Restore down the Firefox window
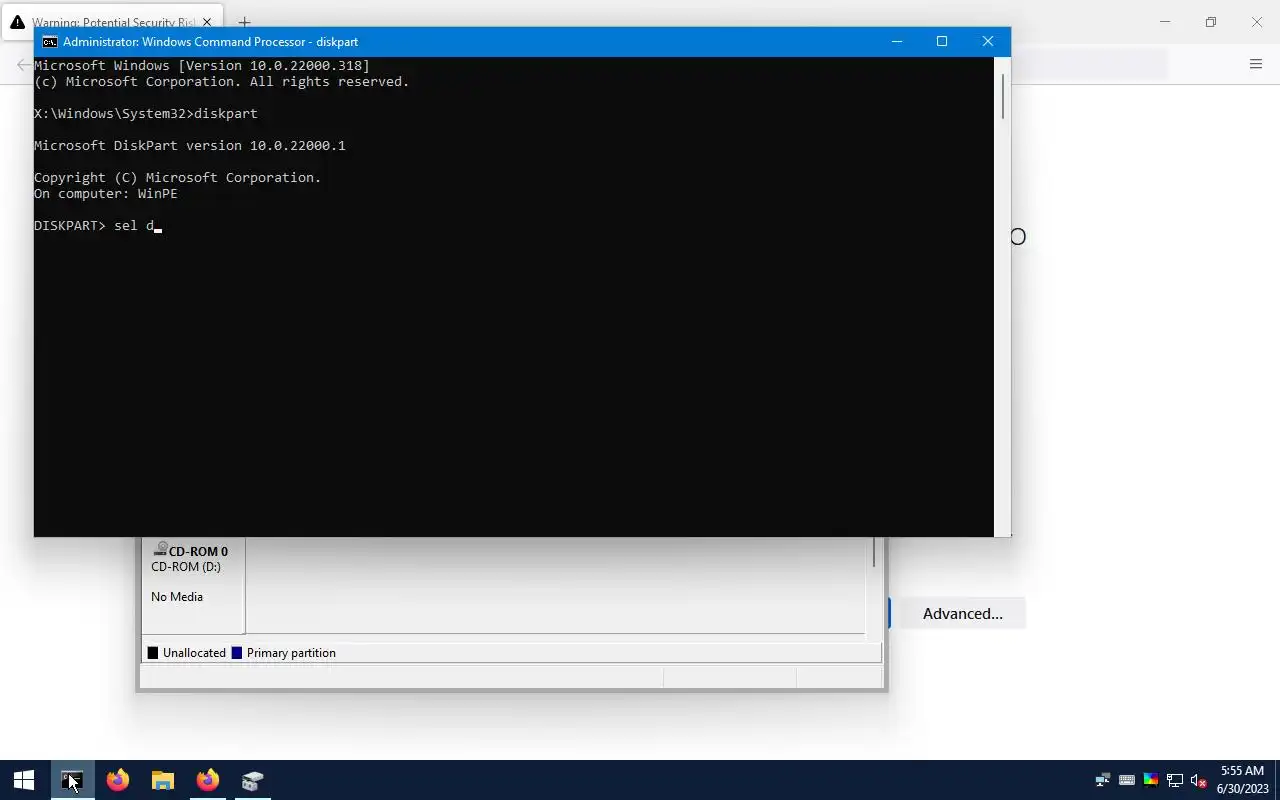 (x=1211, y=22)
